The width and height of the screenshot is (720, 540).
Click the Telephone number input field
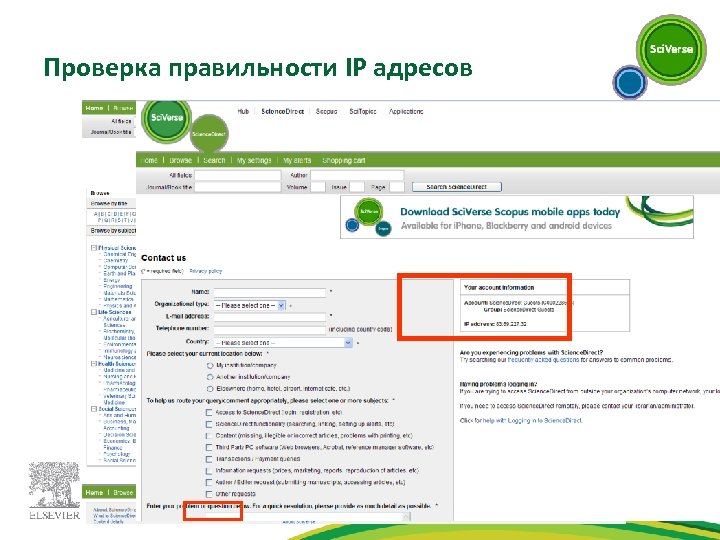point(270,329)
